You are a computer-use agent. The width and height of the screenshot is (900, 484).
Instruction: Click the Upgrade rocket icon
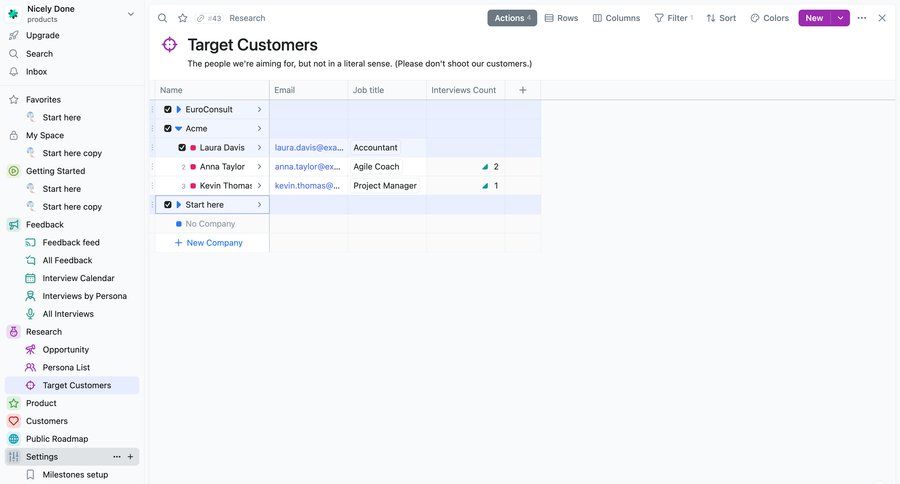pos(14,36)
